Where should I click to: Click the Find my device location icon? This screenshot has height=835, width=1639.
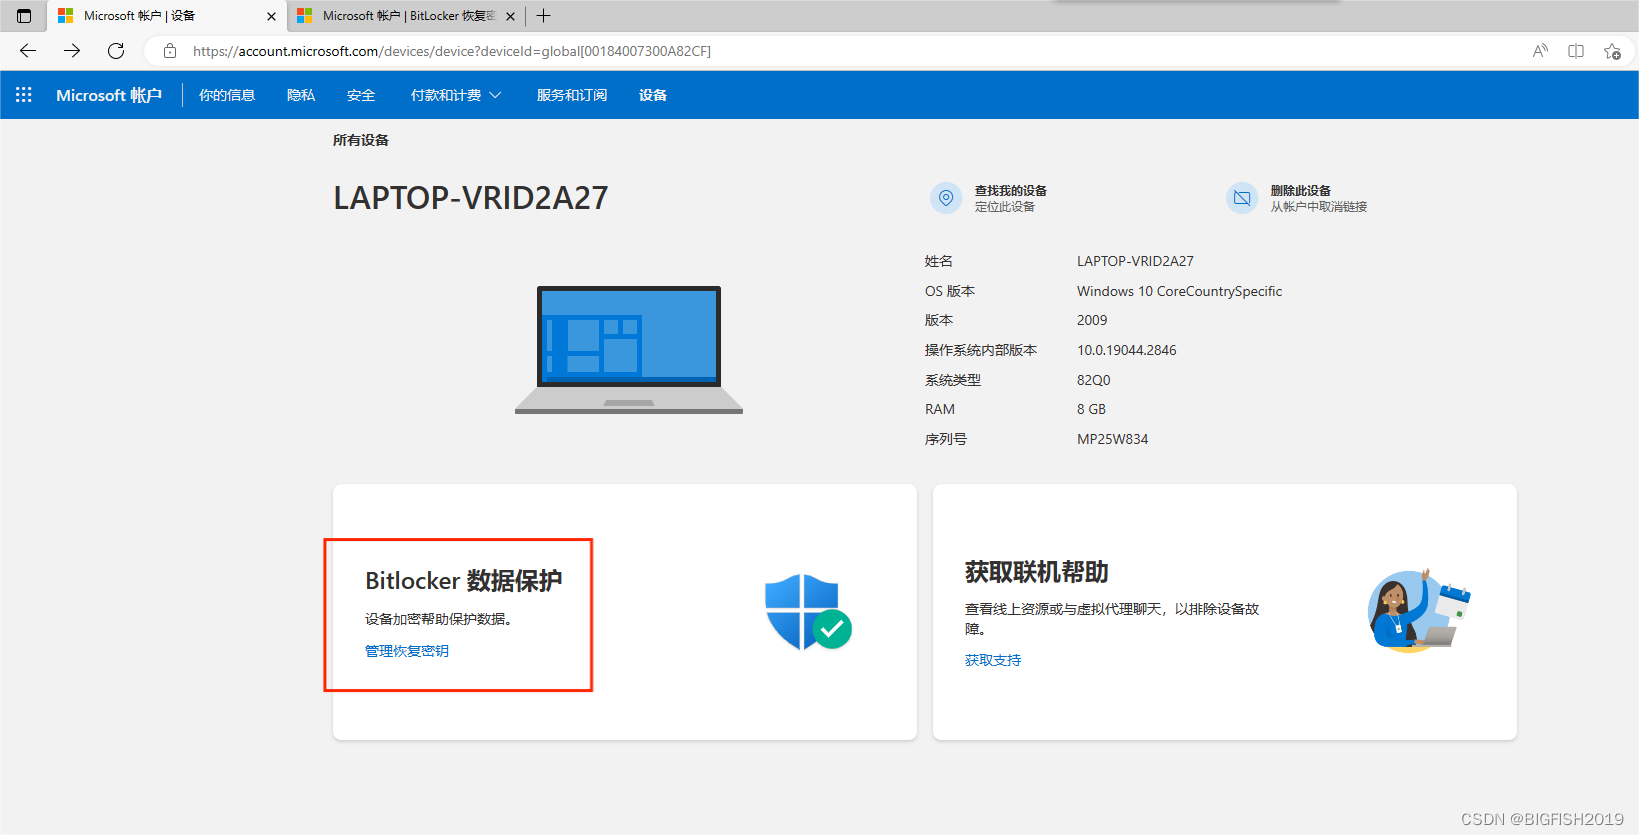pyautogui.click(x=946, y=198)
